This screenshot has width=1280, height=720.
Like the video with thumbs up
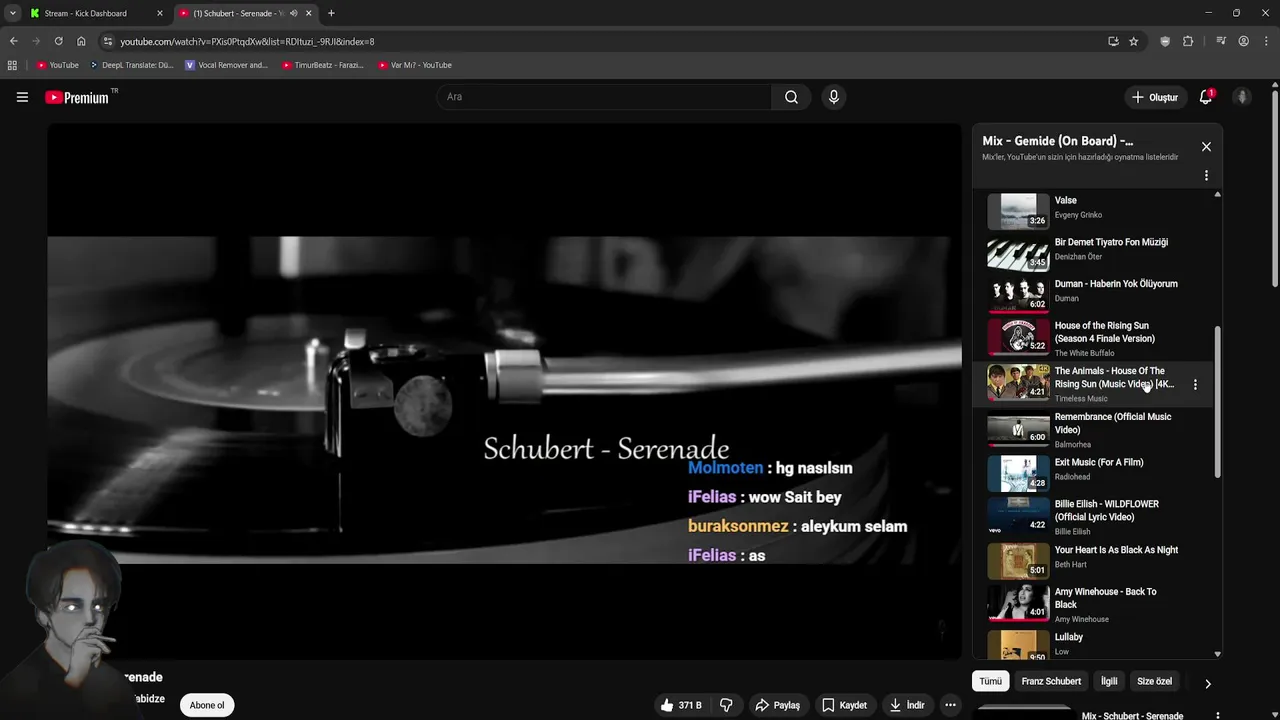680,705
